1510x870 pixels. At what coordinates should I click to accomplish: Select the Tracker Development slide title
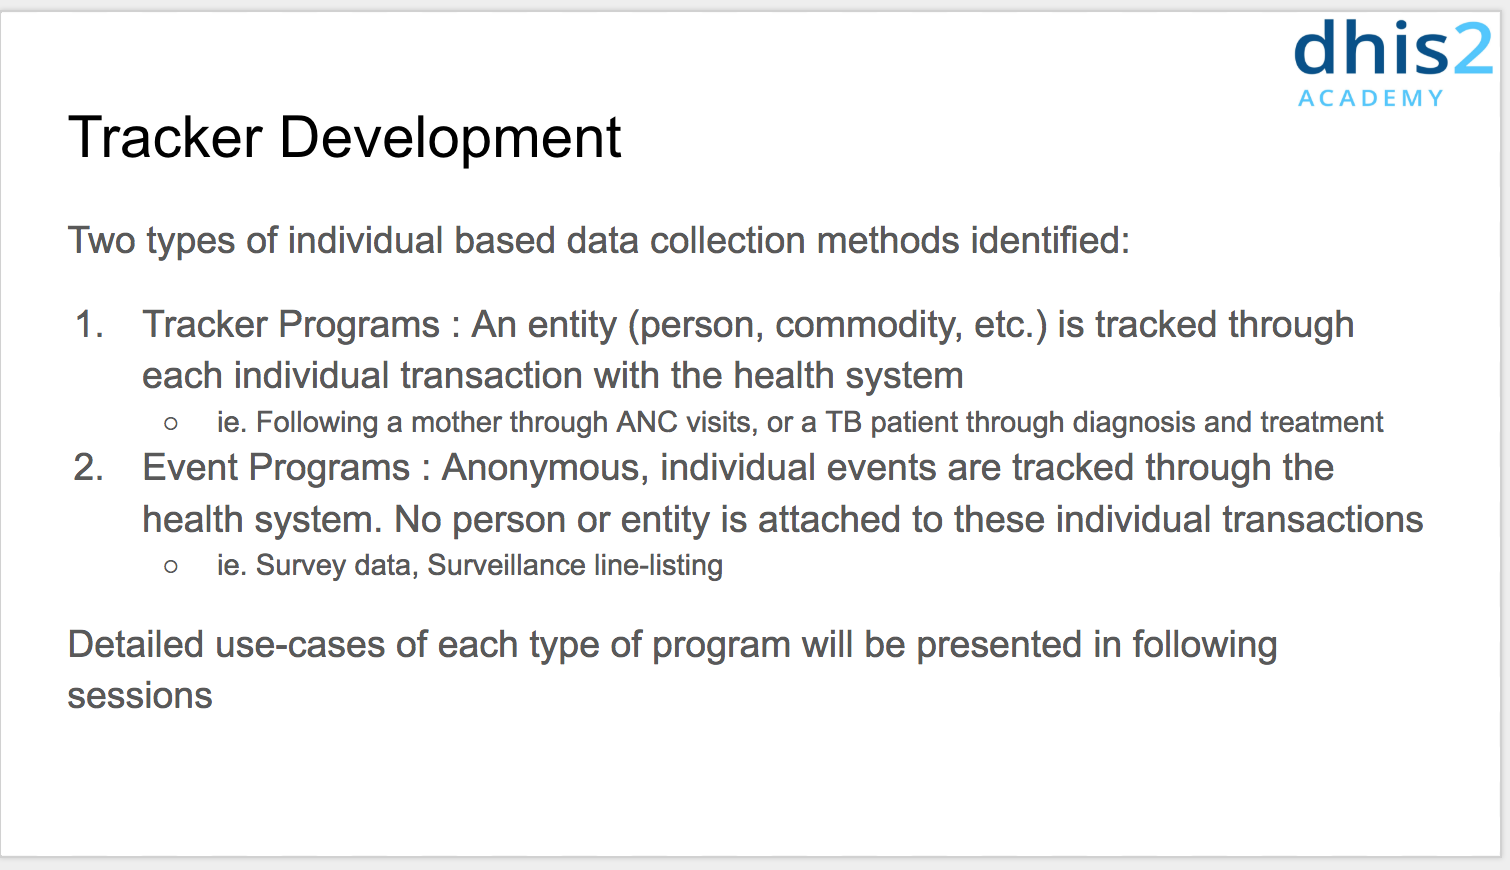pyautogui.click(x=344, y=137)
